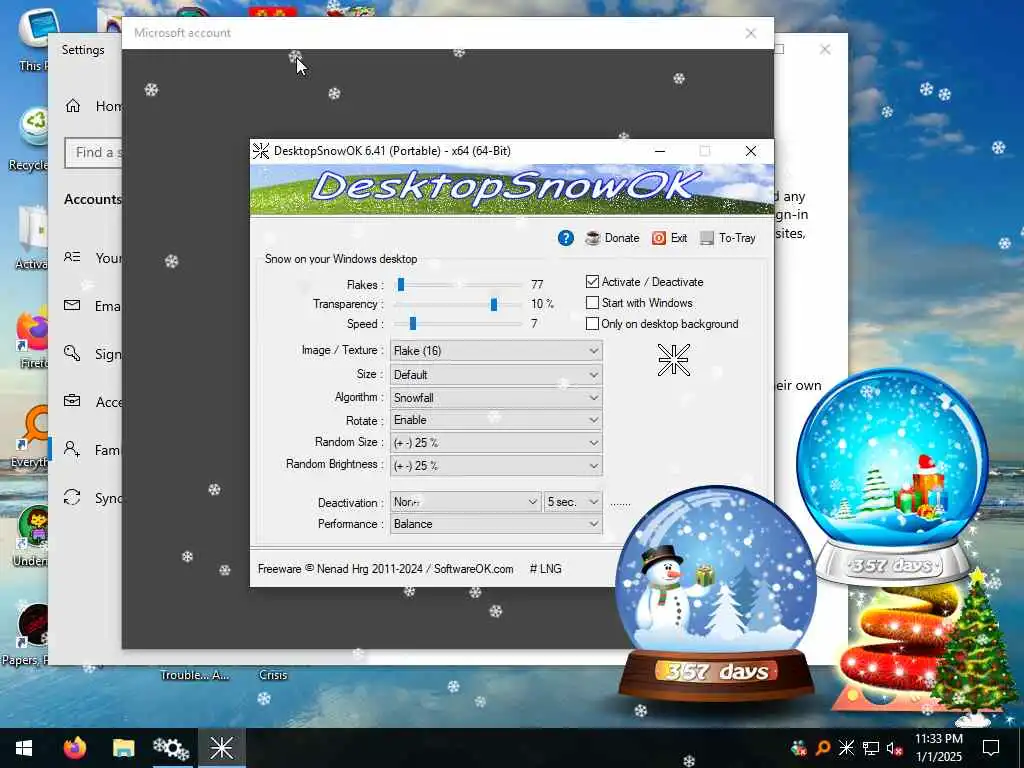Open Sign-in options key icon in Settings

(72, 353)
